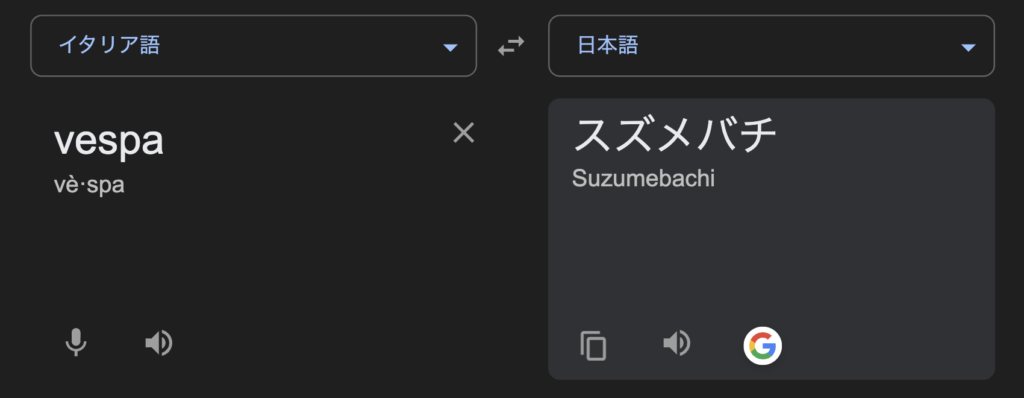Image resolution: width=1024 pixels, height=398 pixels.
Task: Choose the イタリア語 language label
Action: pos(109,45)
